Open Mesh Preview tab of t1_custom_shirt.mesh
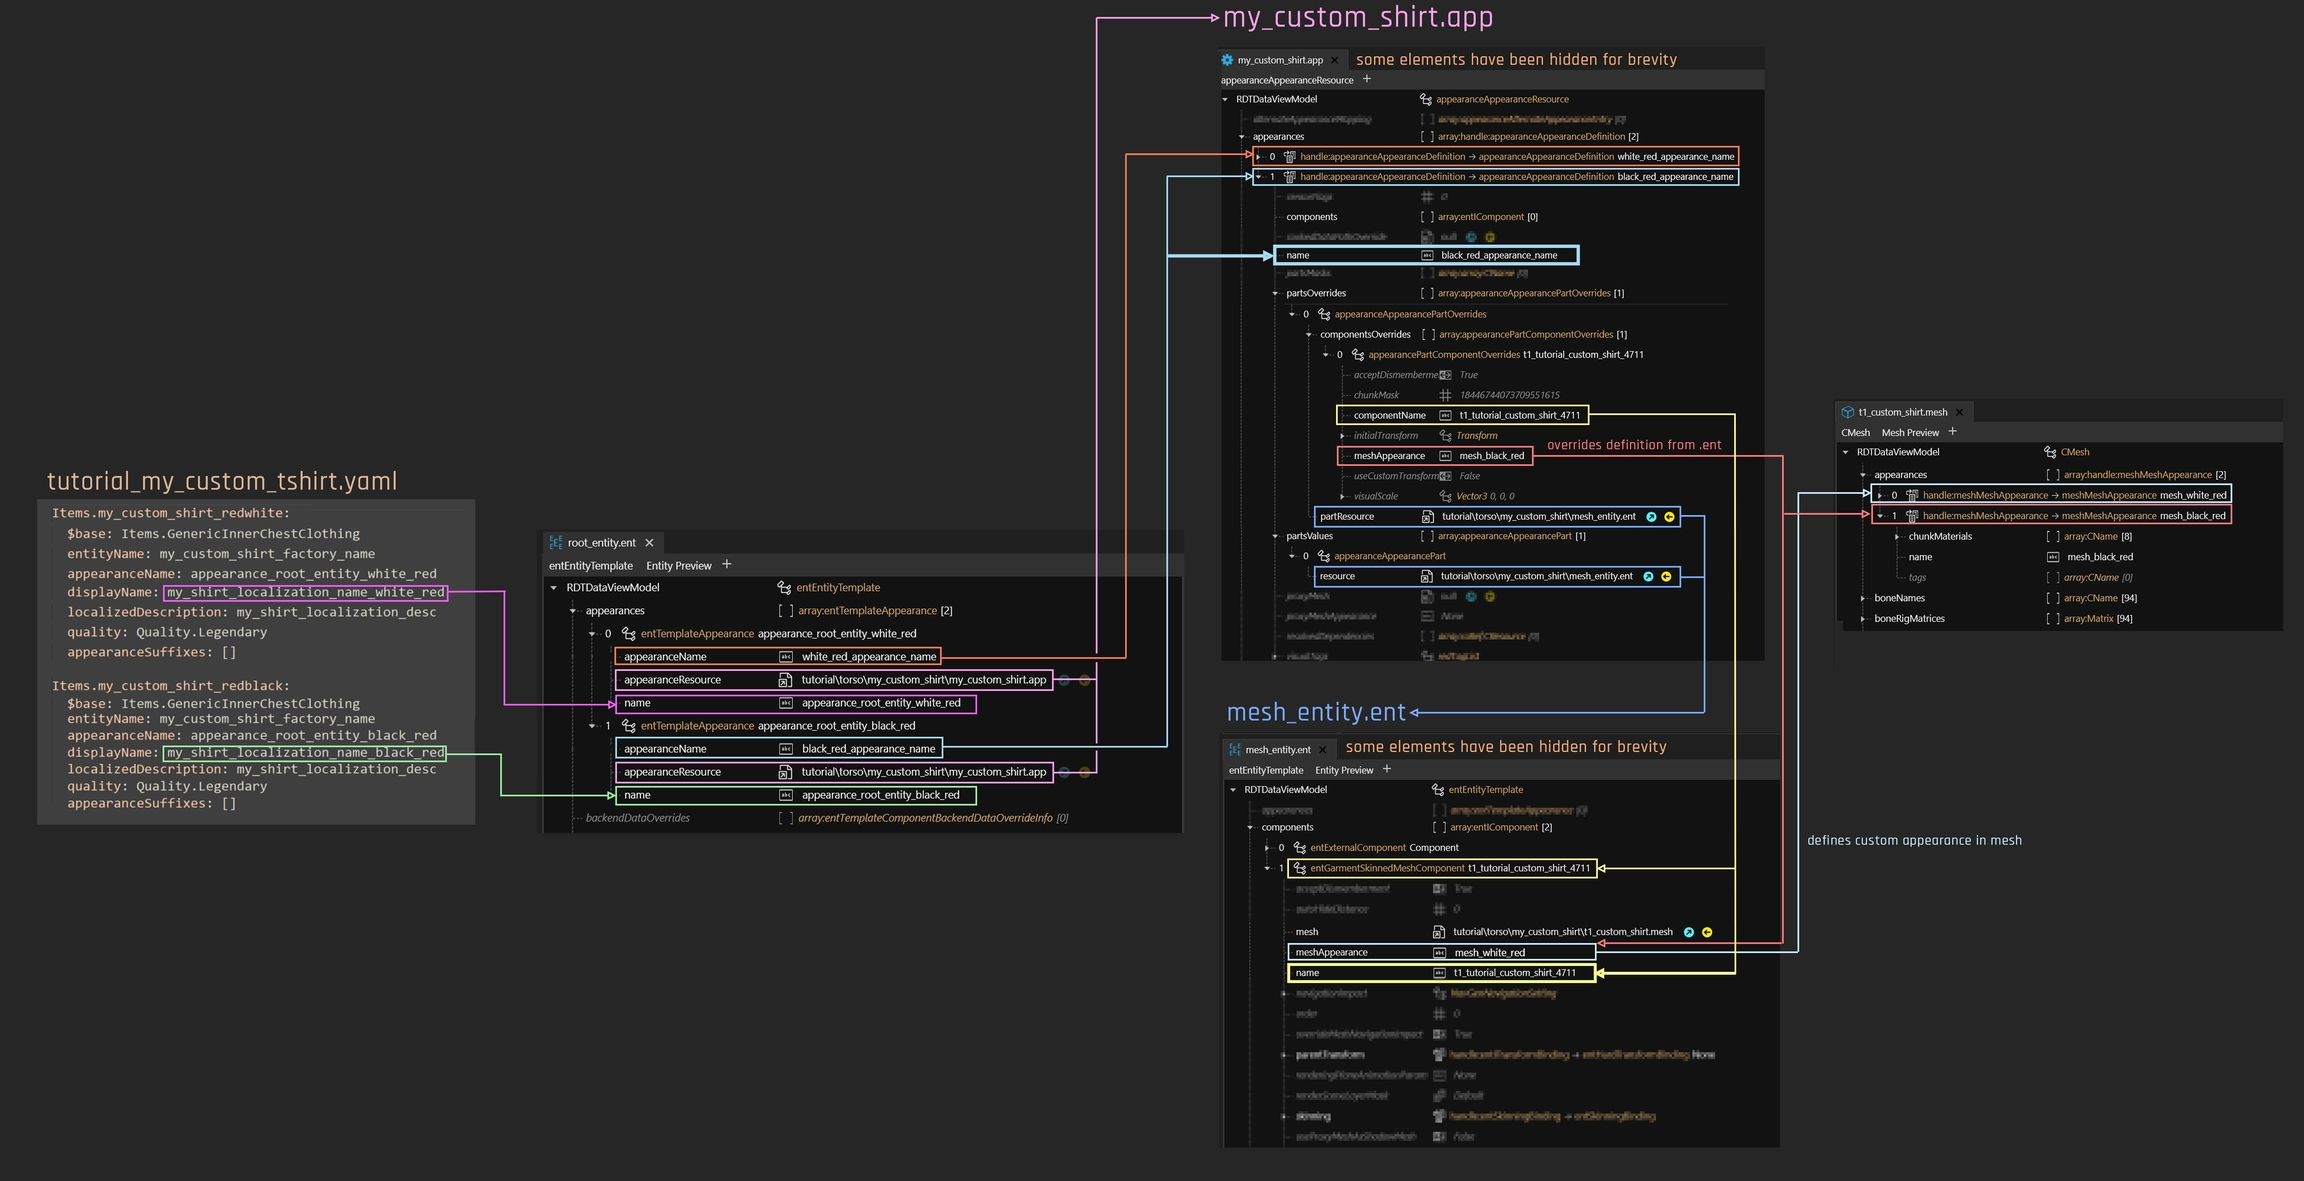The image size is (2304, 1181). [x=1909, y=433]
